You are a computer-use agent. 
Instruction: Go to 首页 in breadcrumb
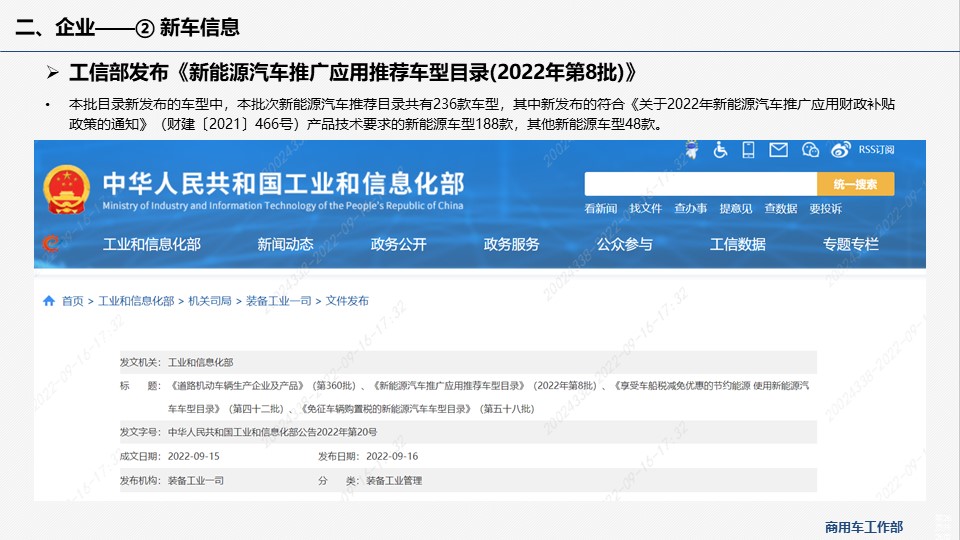pyautogui.click(x=72, y=301)
